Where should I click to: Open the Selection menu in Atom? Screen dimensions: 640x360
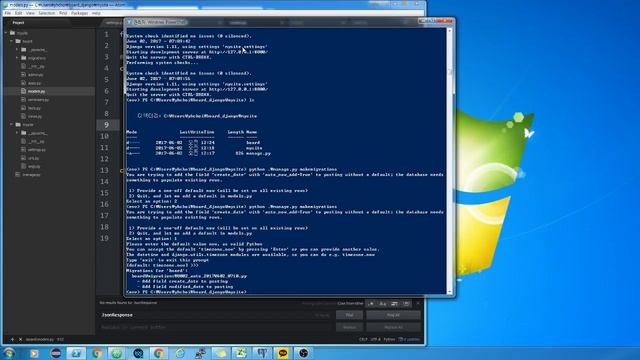pyautogui.click(x=47, y=13)
